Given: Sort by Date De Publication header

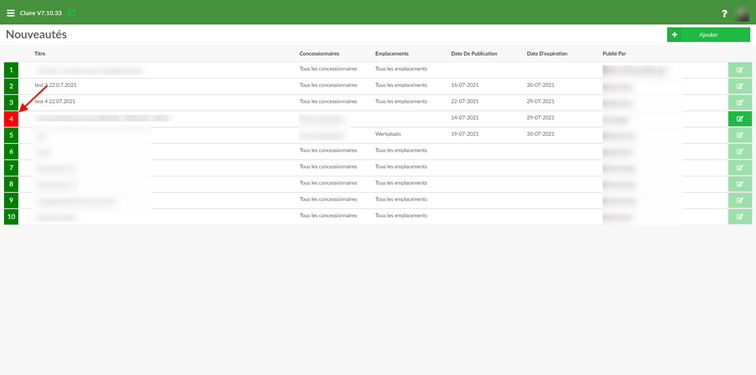Looking at the screenshot, I should (474, 54).
